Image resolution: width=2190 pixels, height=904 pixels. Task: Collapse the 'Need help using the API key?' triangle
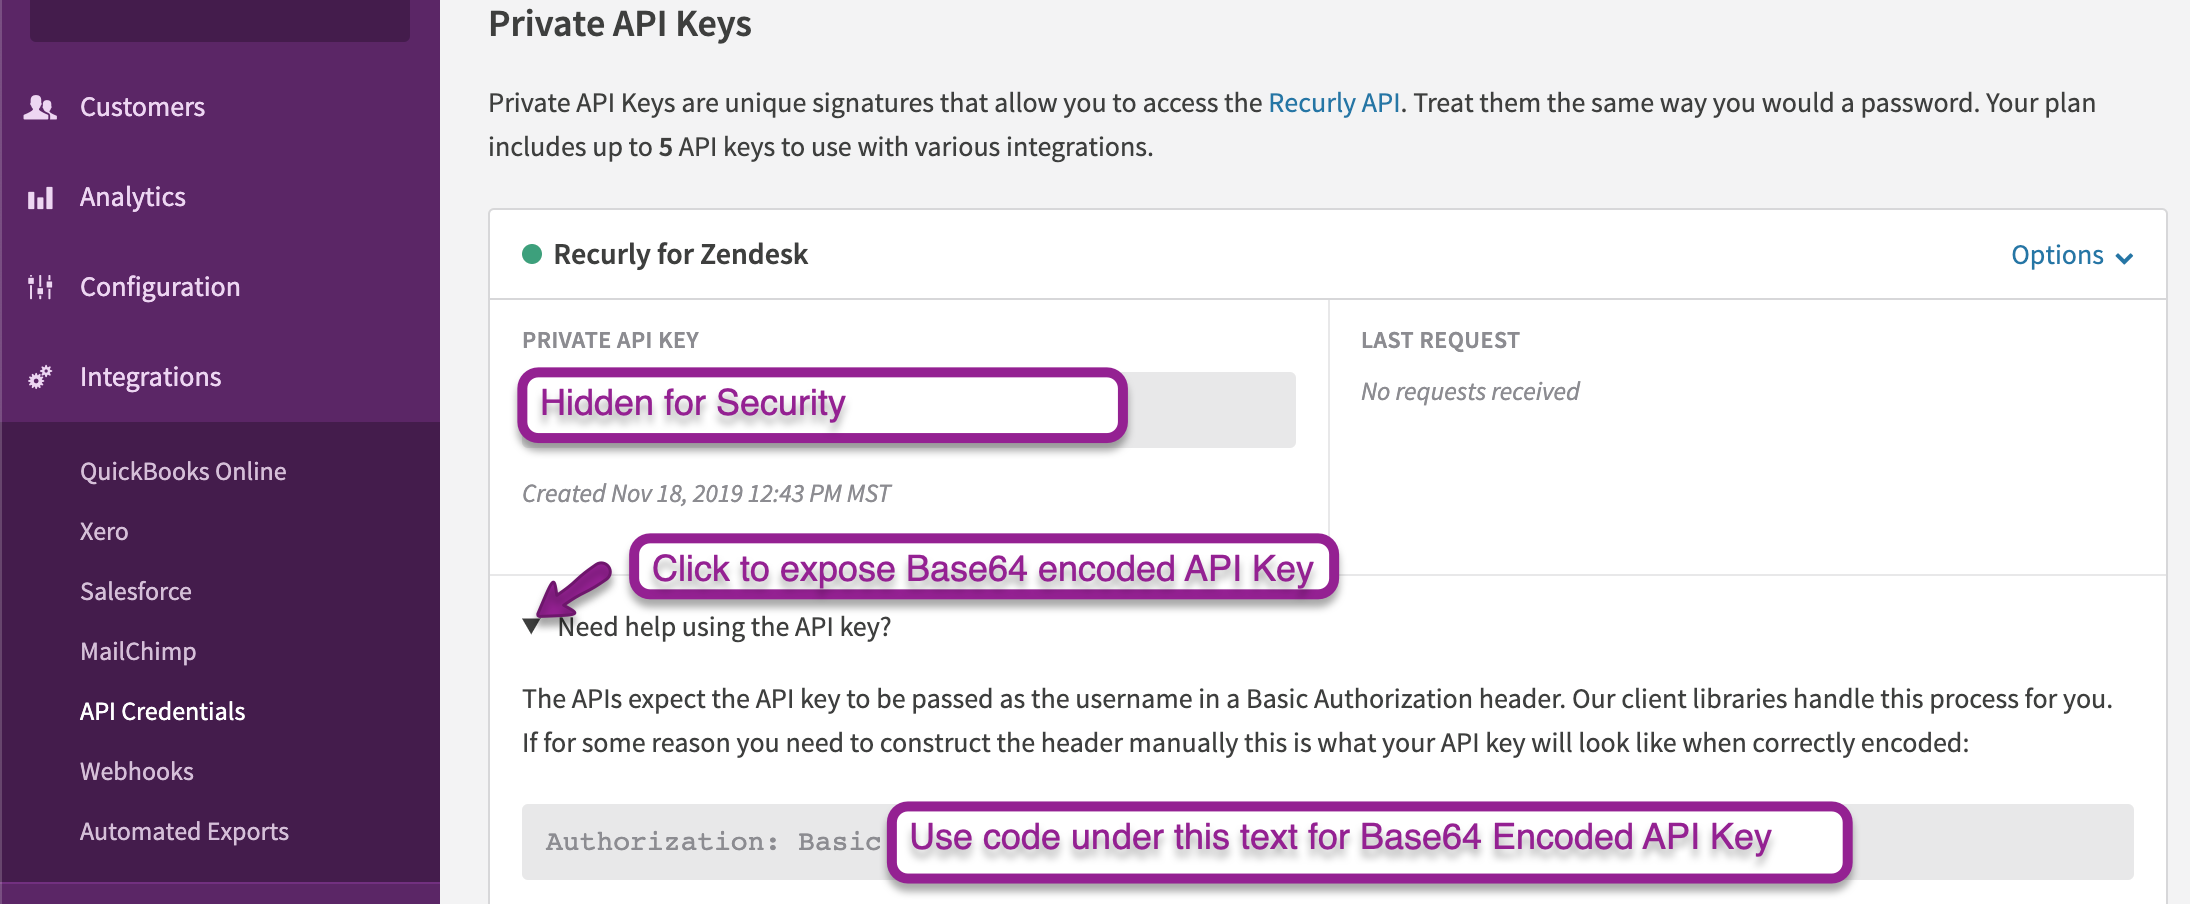[531, 627]
